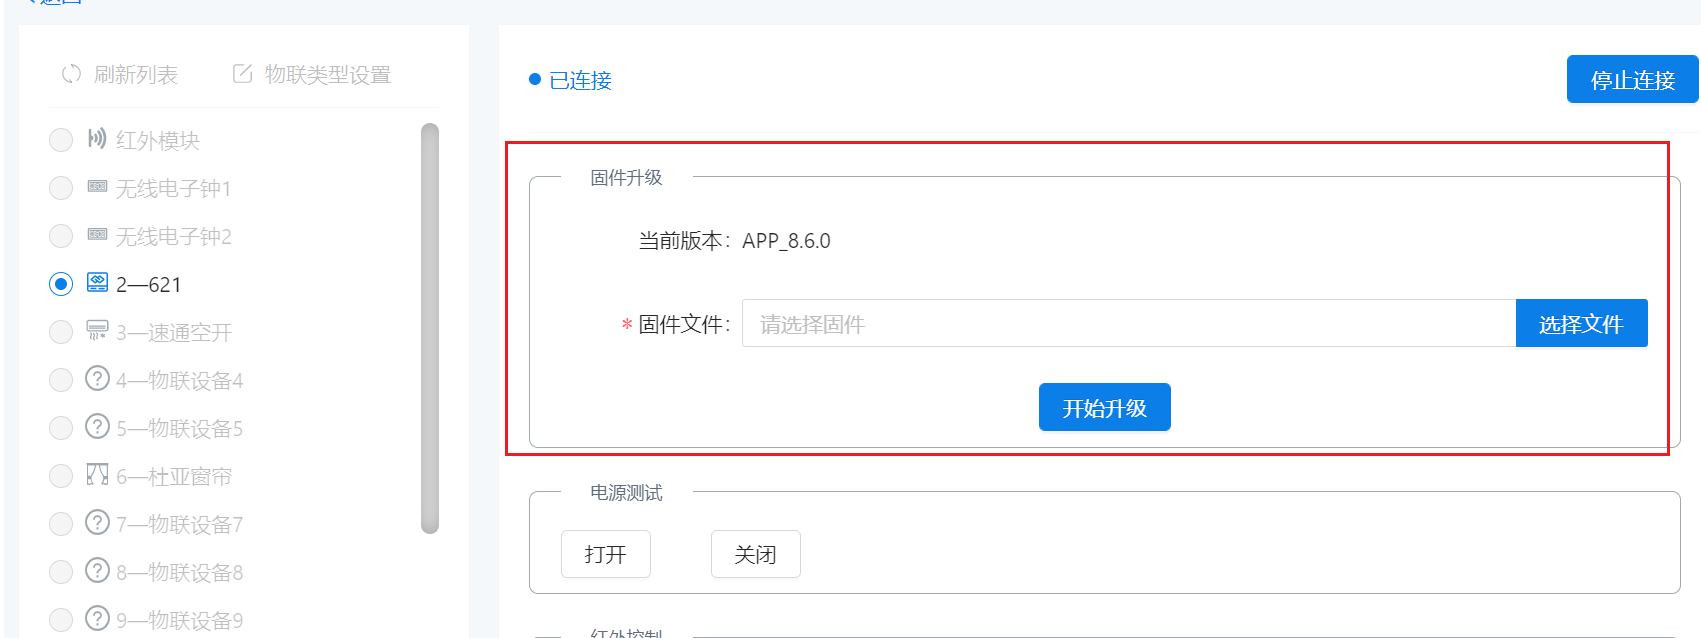Click the infrared module signal icon

coord(97,139)
